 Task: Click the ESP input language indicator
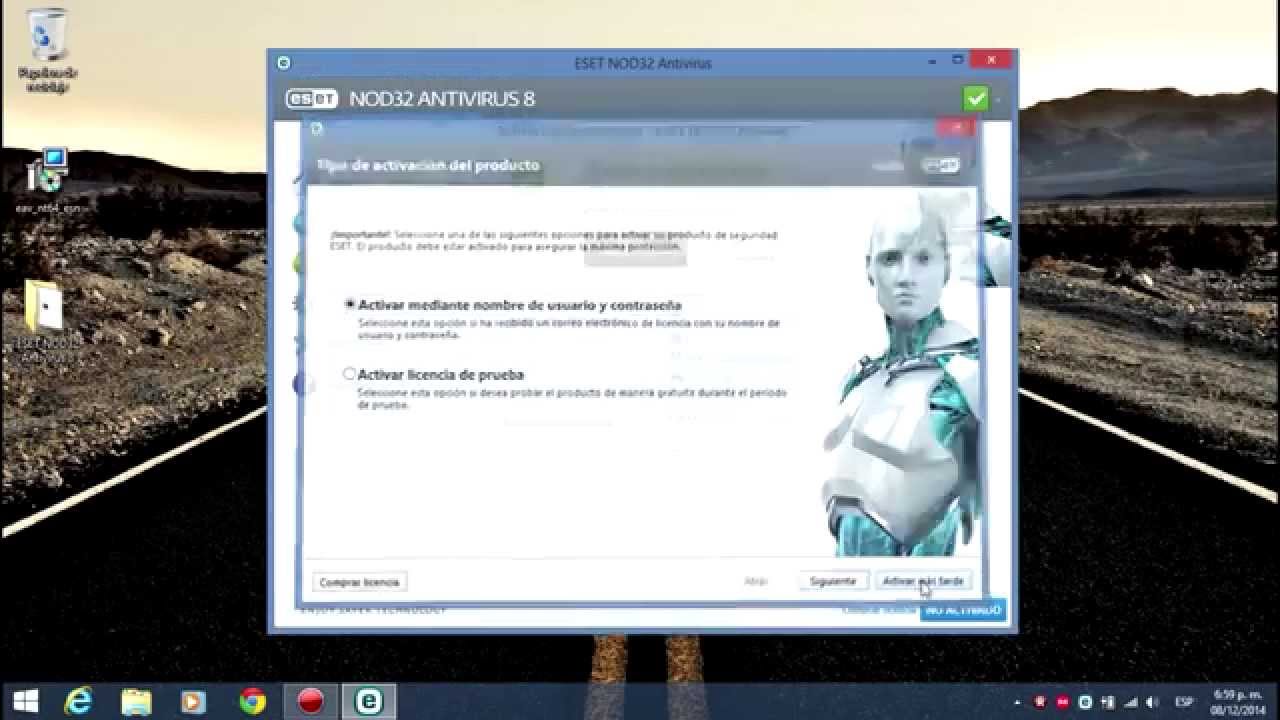coord(1184,702)
